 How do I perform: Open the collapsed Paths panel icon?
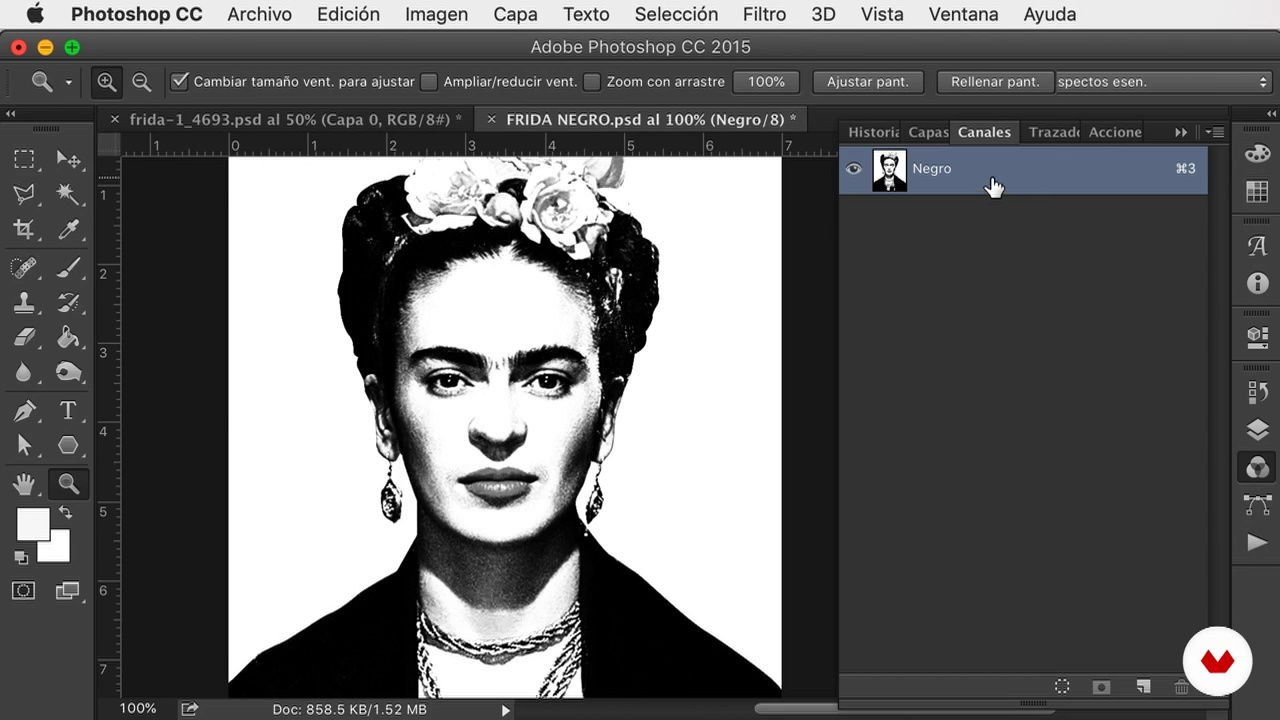1257,505
